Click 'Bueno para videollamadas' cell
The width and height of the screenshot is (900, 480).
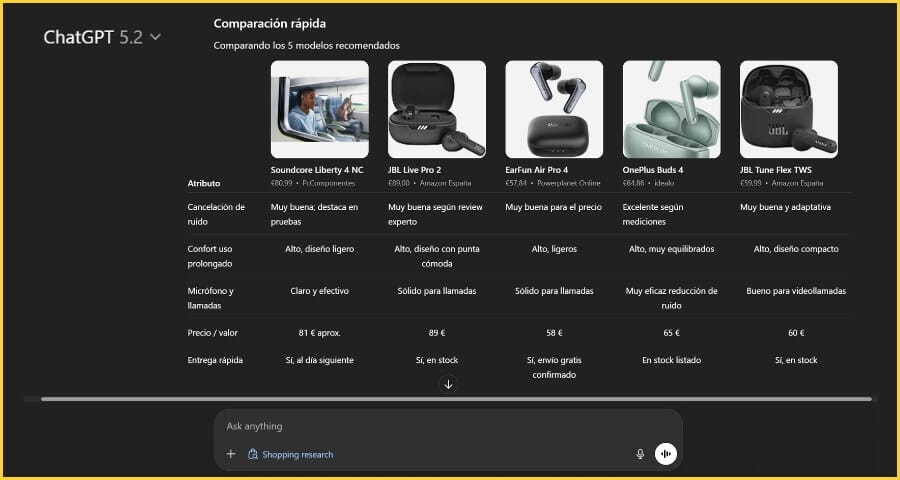[x=796, y=291]
